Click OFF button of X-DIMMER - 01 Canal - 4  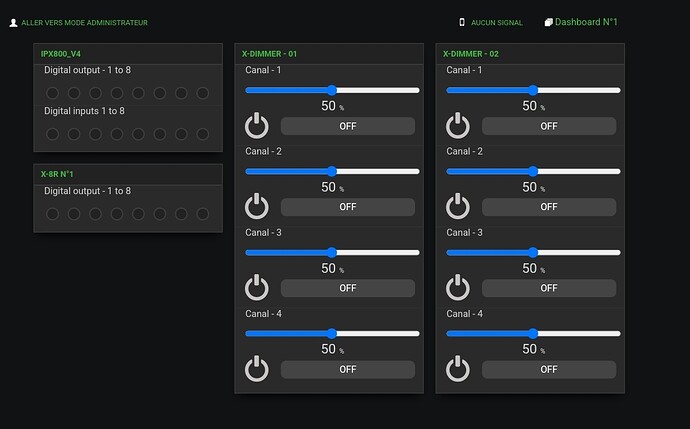(348, 370)
